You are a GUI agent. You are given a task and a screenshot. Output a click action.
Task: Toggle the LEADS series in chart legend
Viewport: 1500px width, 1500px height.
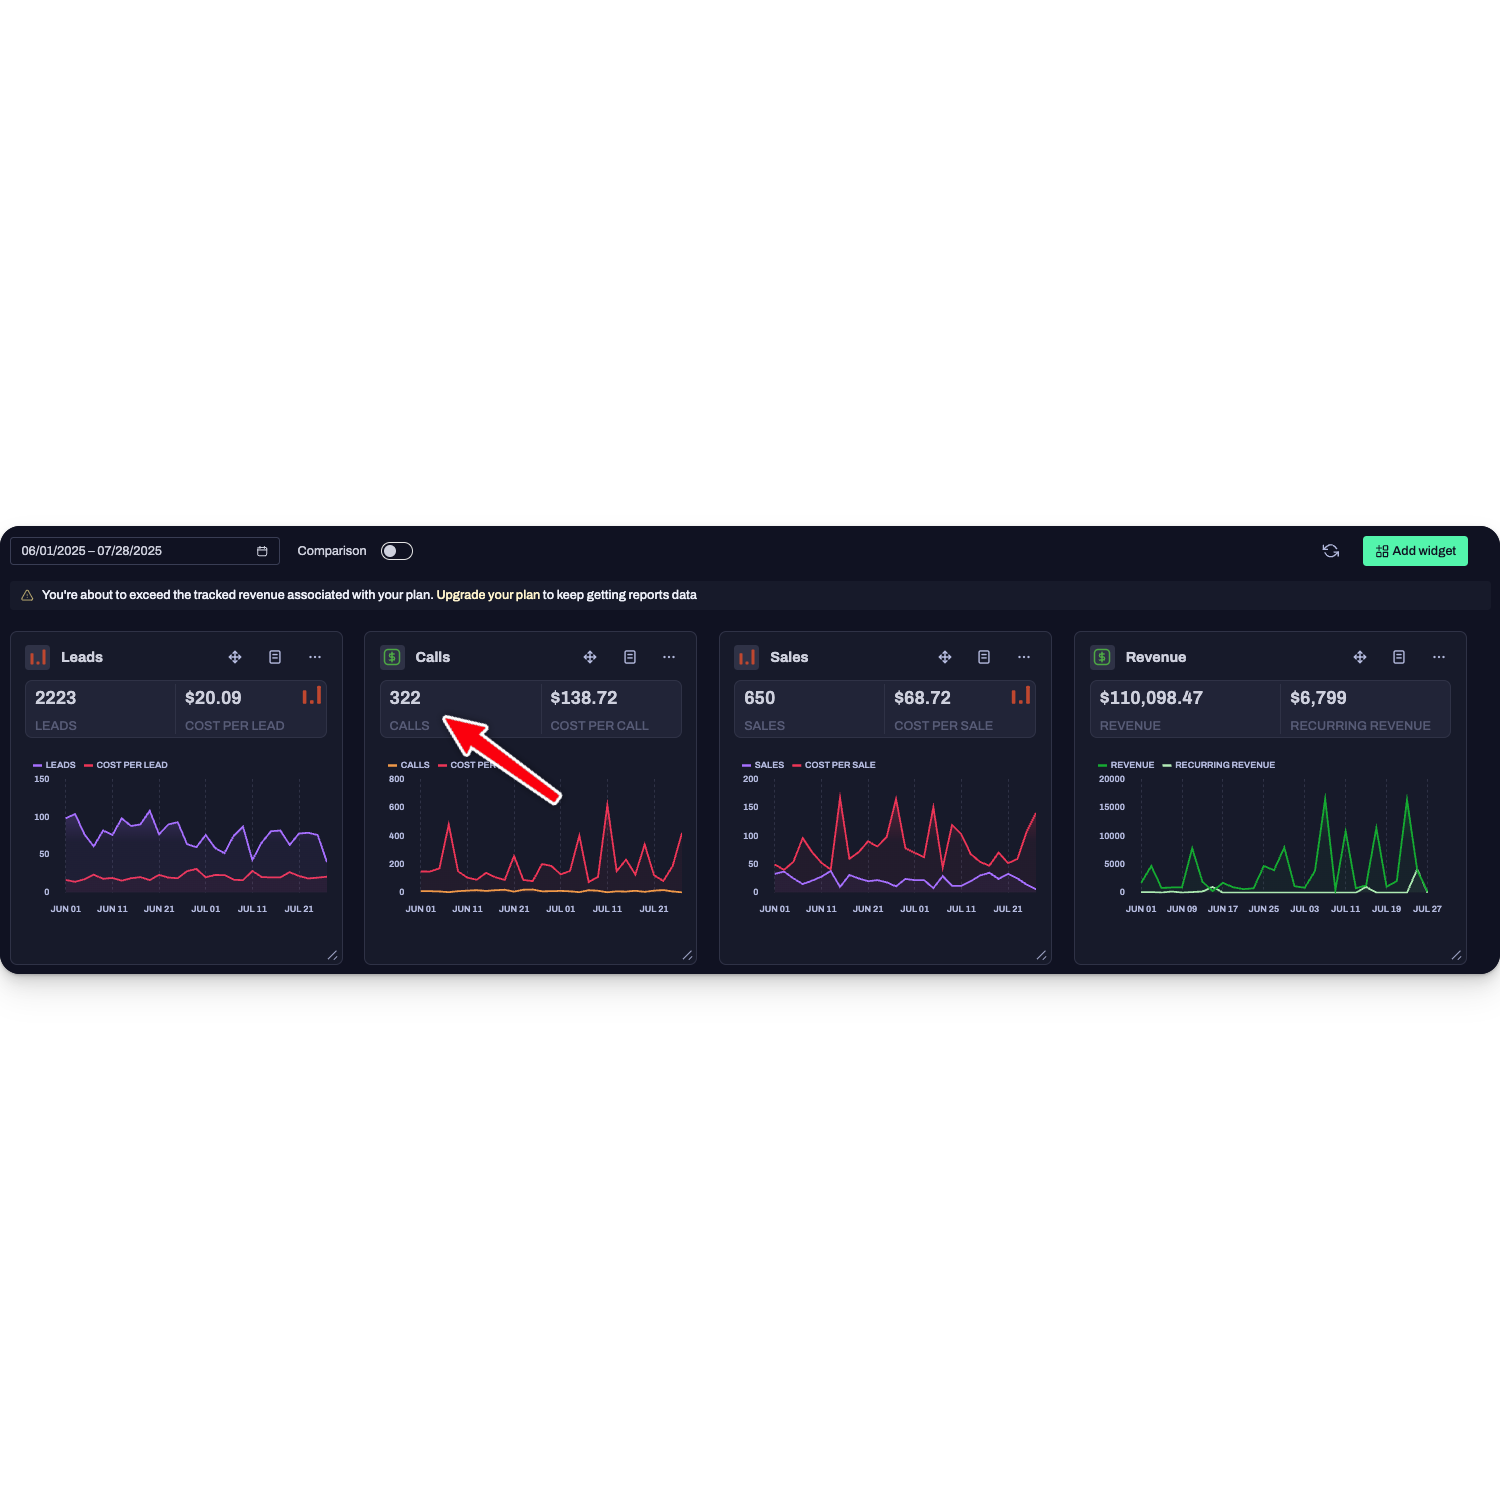[x=54, y=765]
